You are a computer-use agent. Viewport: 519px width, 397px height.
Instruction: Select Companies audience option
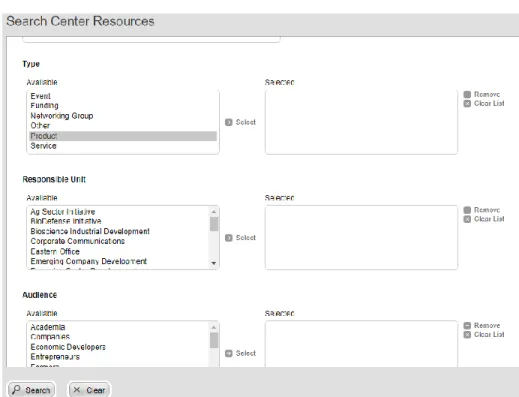tap(119, 337)
